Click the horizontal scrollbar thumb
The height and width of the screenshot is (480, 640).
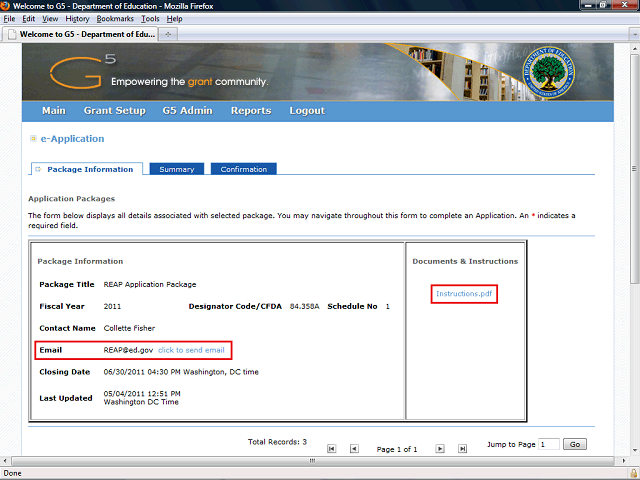(312, 460)
